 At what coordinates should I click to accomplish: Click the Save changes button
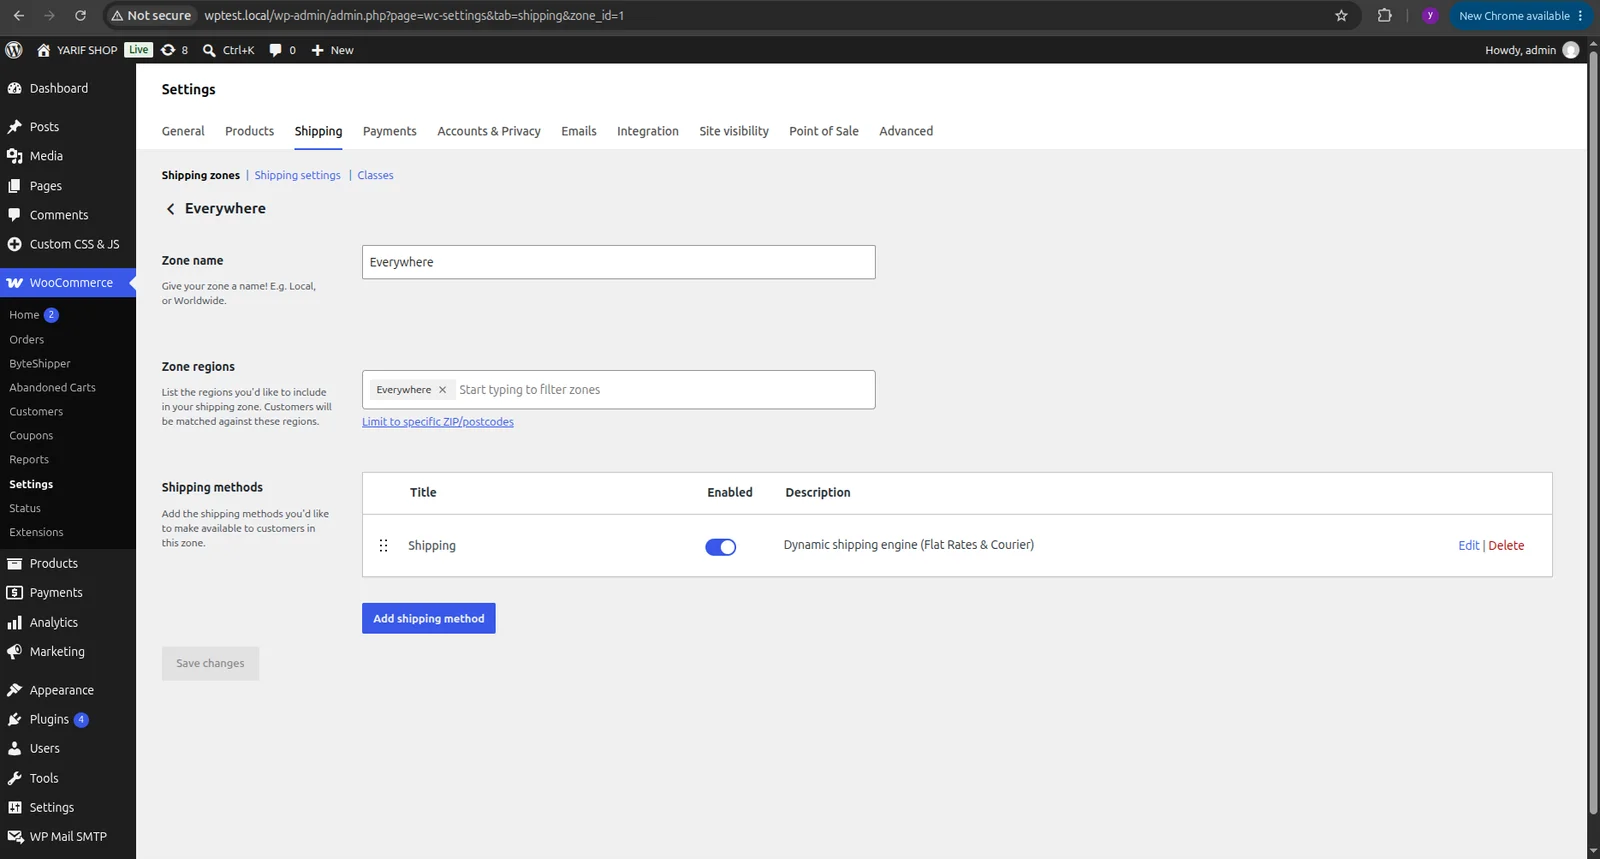210,663
